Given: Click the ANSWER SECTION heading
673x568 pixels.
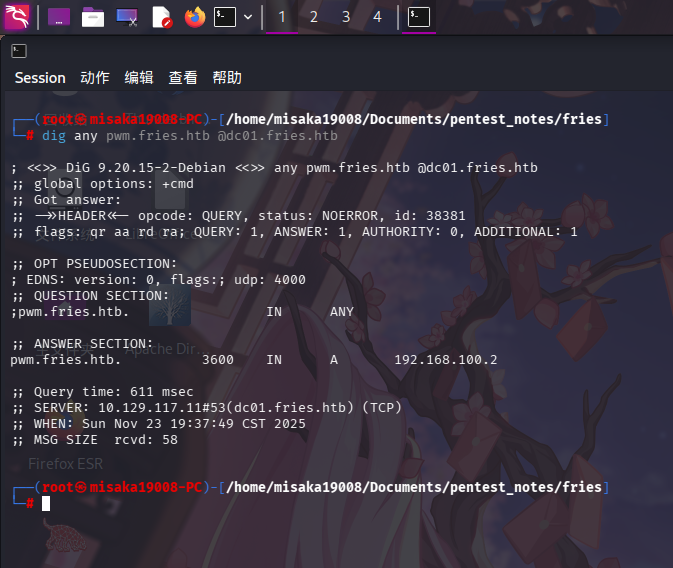Looking at the screenshot, I should coord(83,344).
